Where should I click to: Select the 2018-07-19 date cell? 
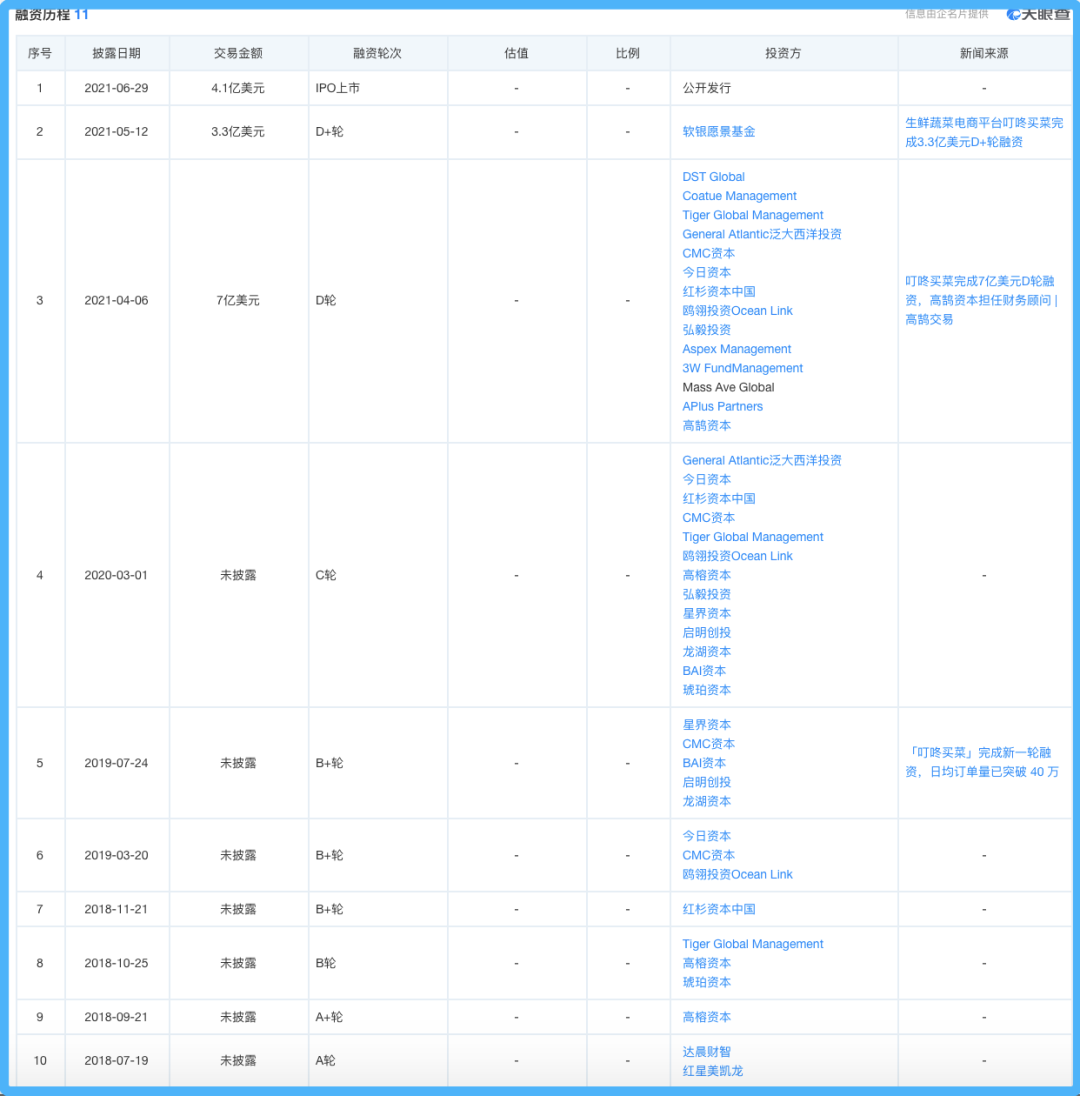[x=116, y=1060]
